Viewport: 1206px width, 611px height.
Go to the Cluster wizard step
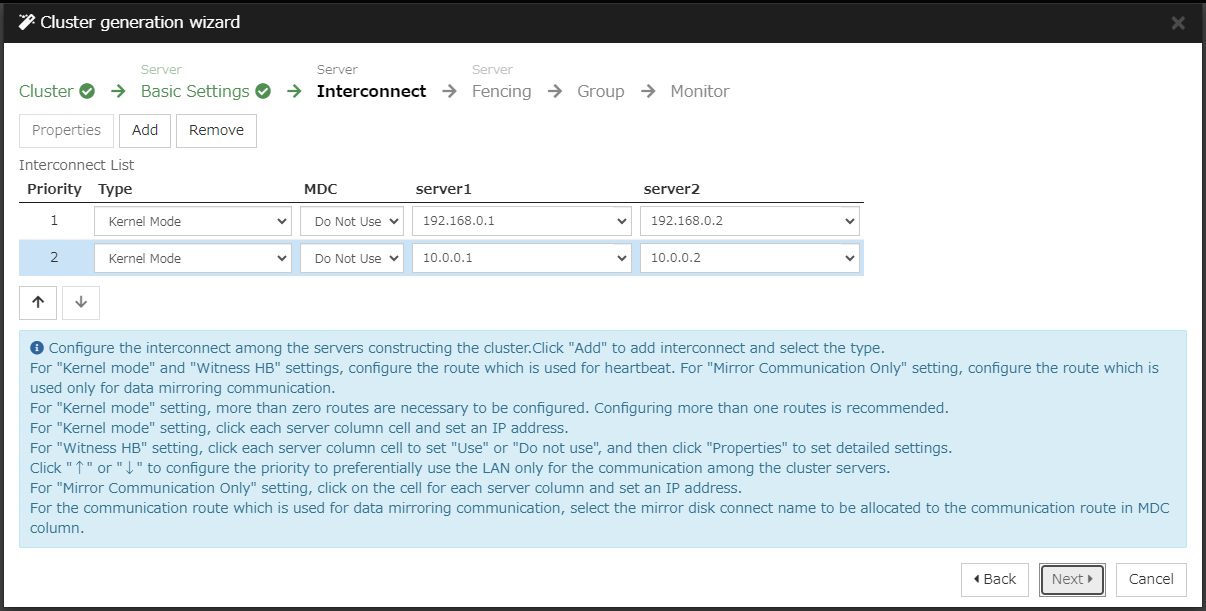[x=46, y=91]
